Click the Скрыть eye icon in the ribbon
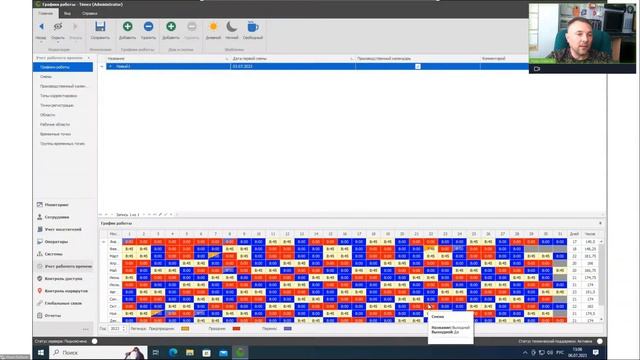This screenshot has height=360, width=640. pos(58,27)
